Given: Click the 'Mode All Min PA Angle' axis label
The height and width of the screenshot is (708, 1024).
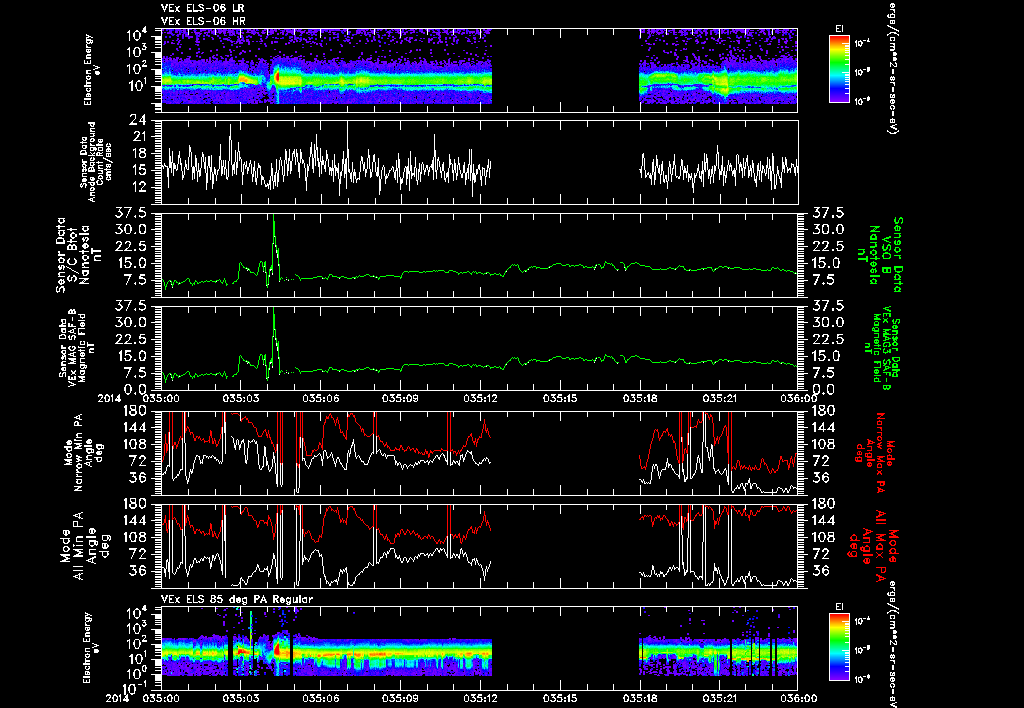Looking at the screenshot, I should (x=88, y=545).
